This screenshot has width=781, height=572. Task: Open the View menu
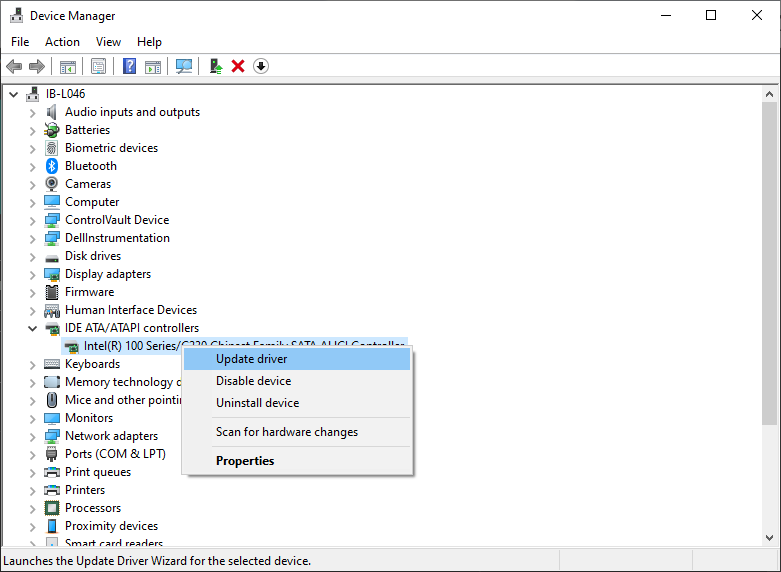[x=108, y=42]
